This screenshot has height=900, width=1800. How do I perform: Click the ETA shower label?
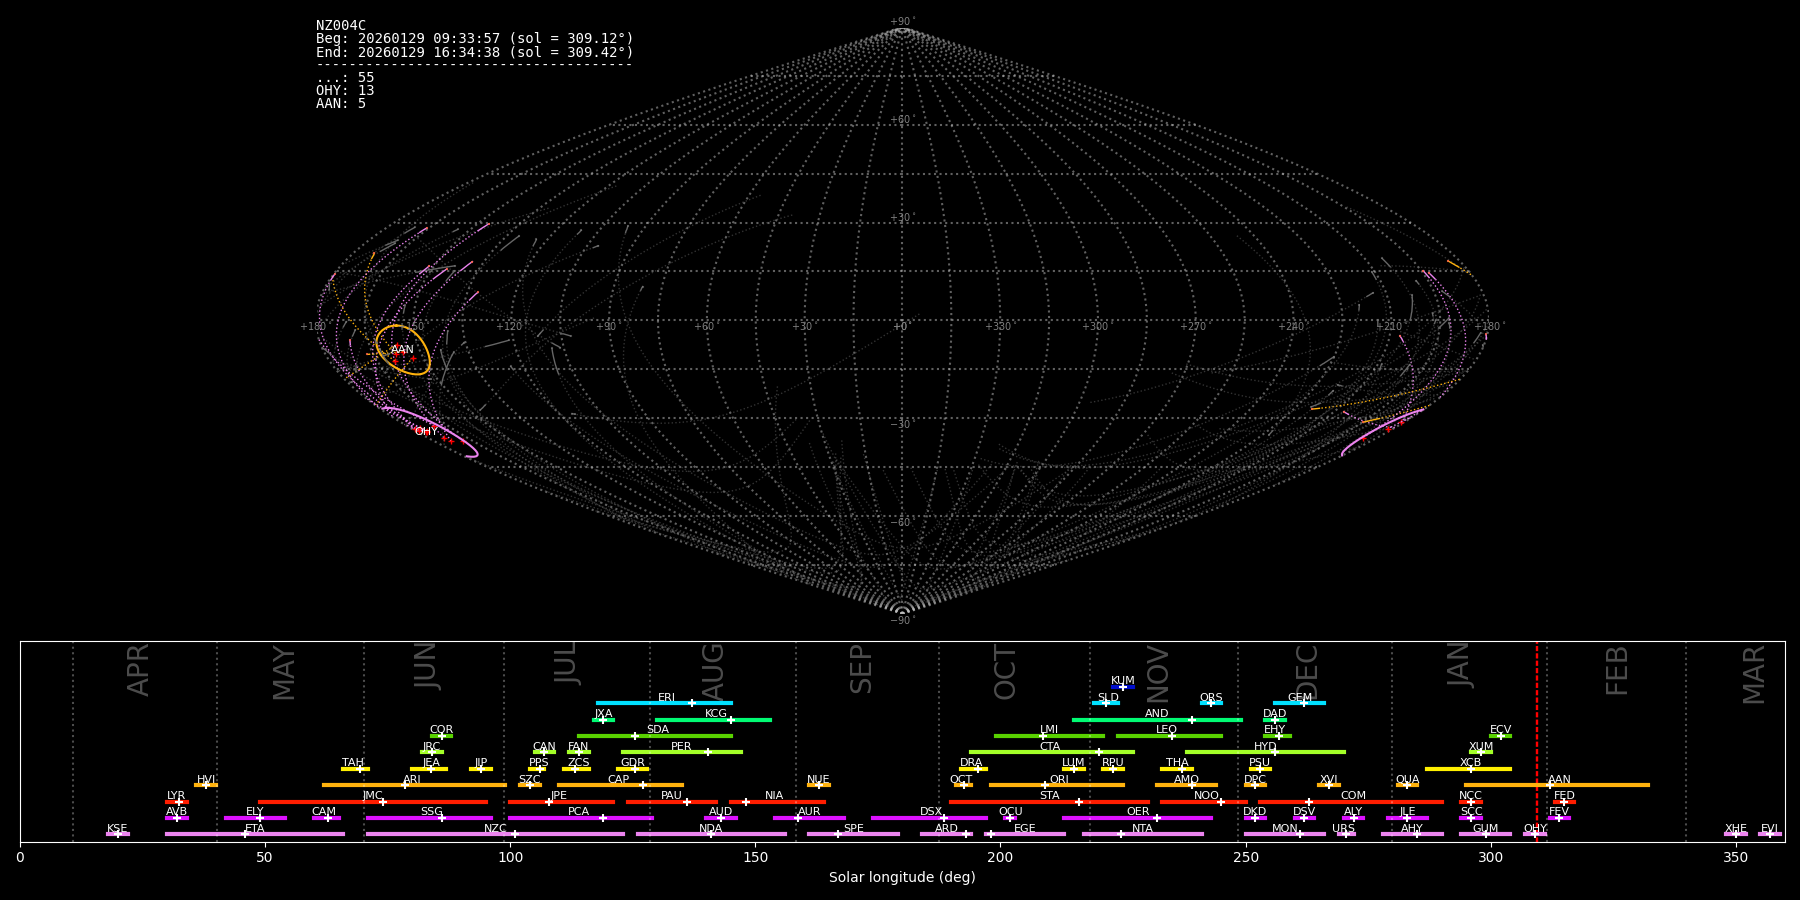click(255, 828)
